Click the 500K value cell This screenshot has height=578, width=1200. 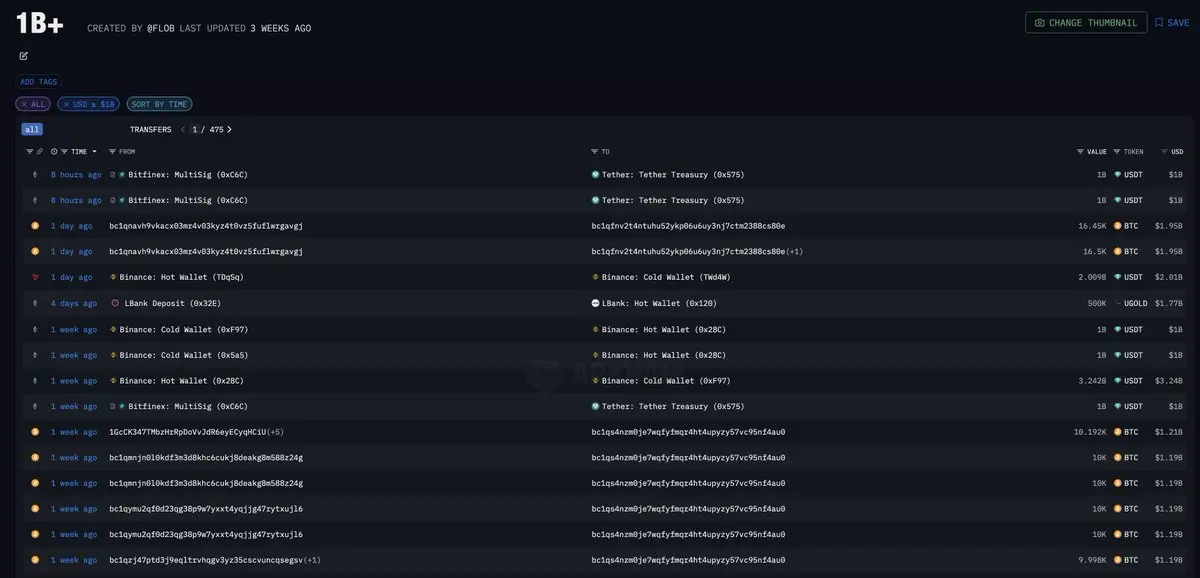pyautogui.click(x=1097, y=303)
